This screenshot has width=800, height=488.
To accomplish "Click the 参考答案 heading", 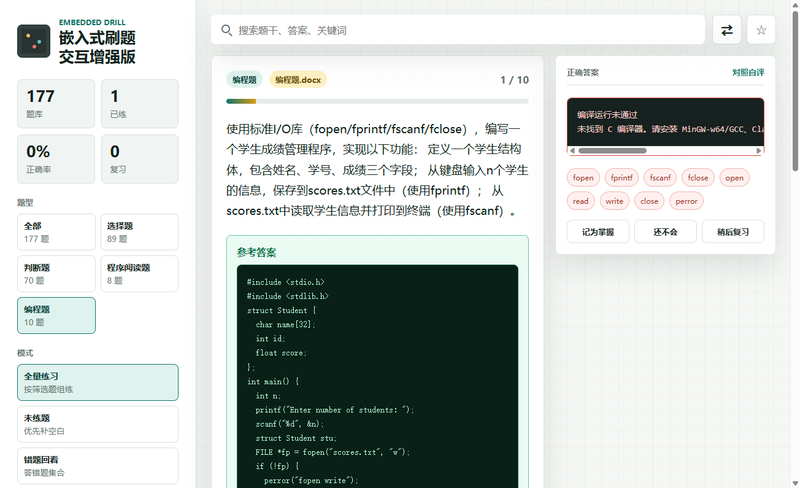I will (x=257, y=252).
